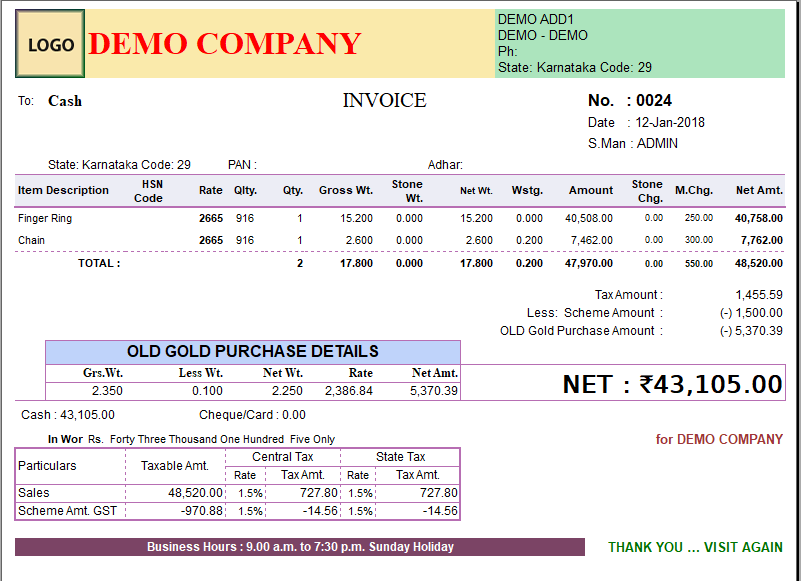
Task: Select the customer name Cash
Action: (x=65, y=101)
